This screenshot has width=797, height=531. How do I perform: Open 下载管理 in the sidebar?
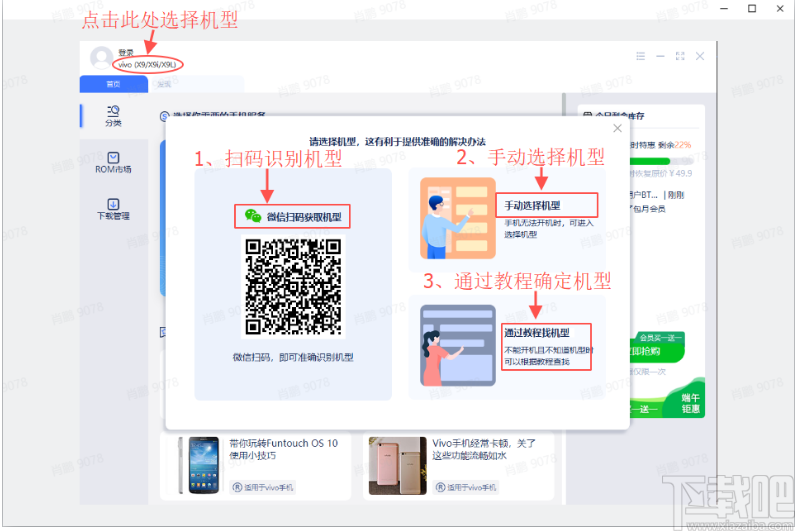tap(113, 209)
